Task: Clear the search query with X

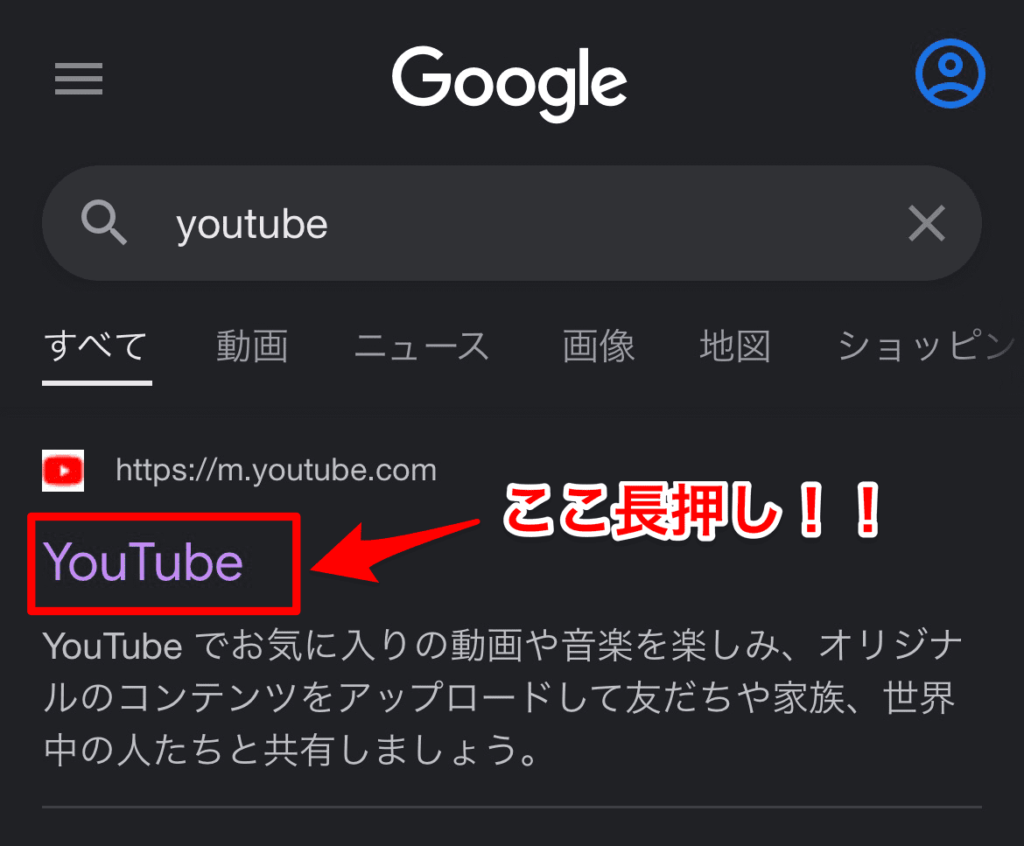Action: (x=927, y=223)
